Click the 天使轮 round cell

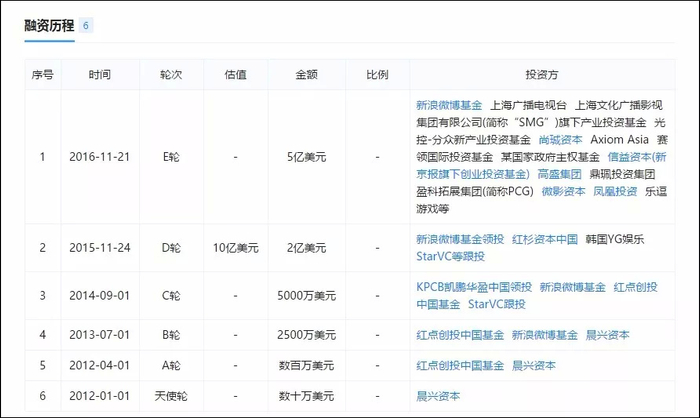(171, 396)
